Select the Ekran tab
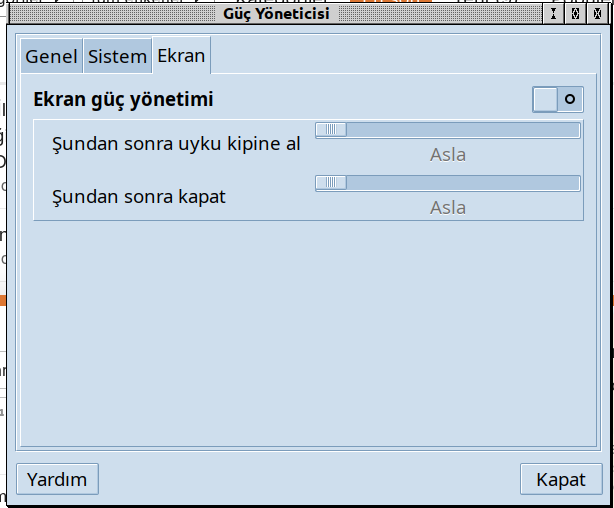 click(x=181, y=56)
